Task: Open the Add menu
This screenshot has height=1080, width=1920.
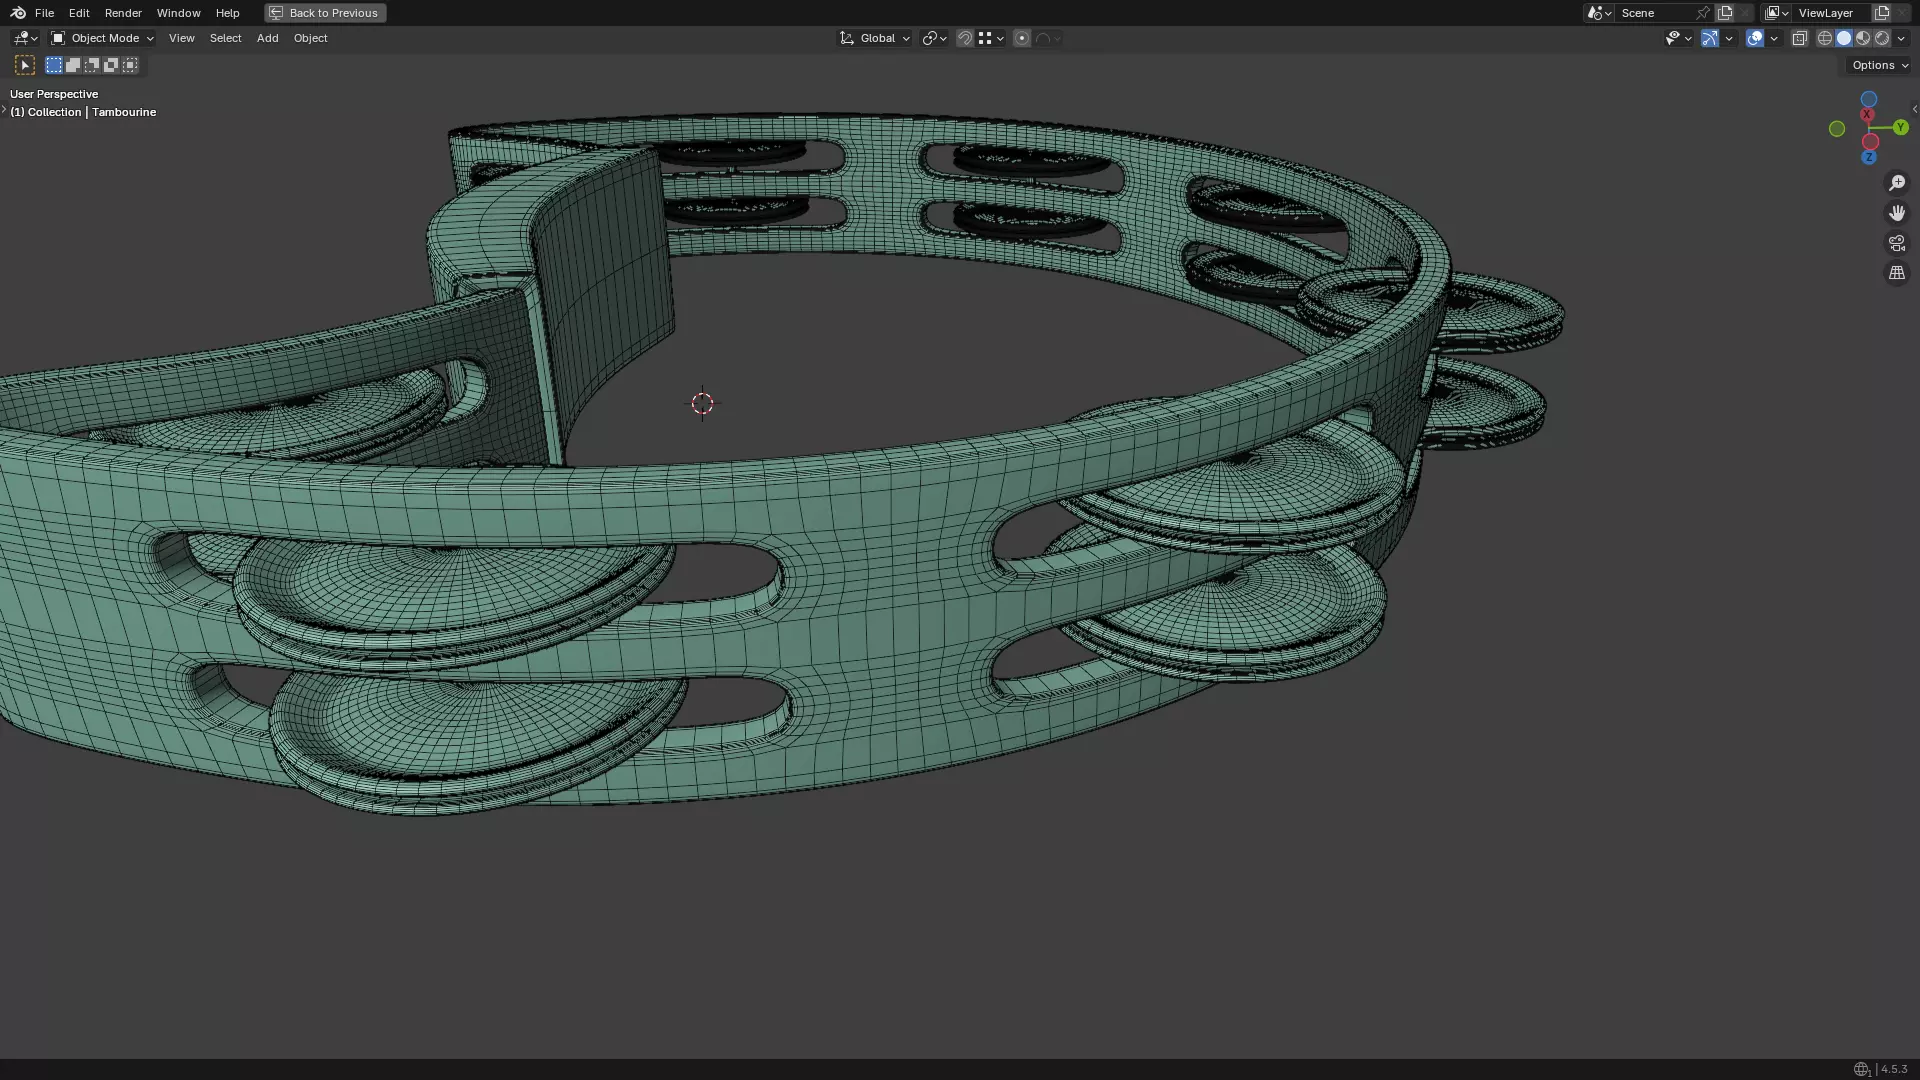Action: pyautogui.click(x=267, y=38)
